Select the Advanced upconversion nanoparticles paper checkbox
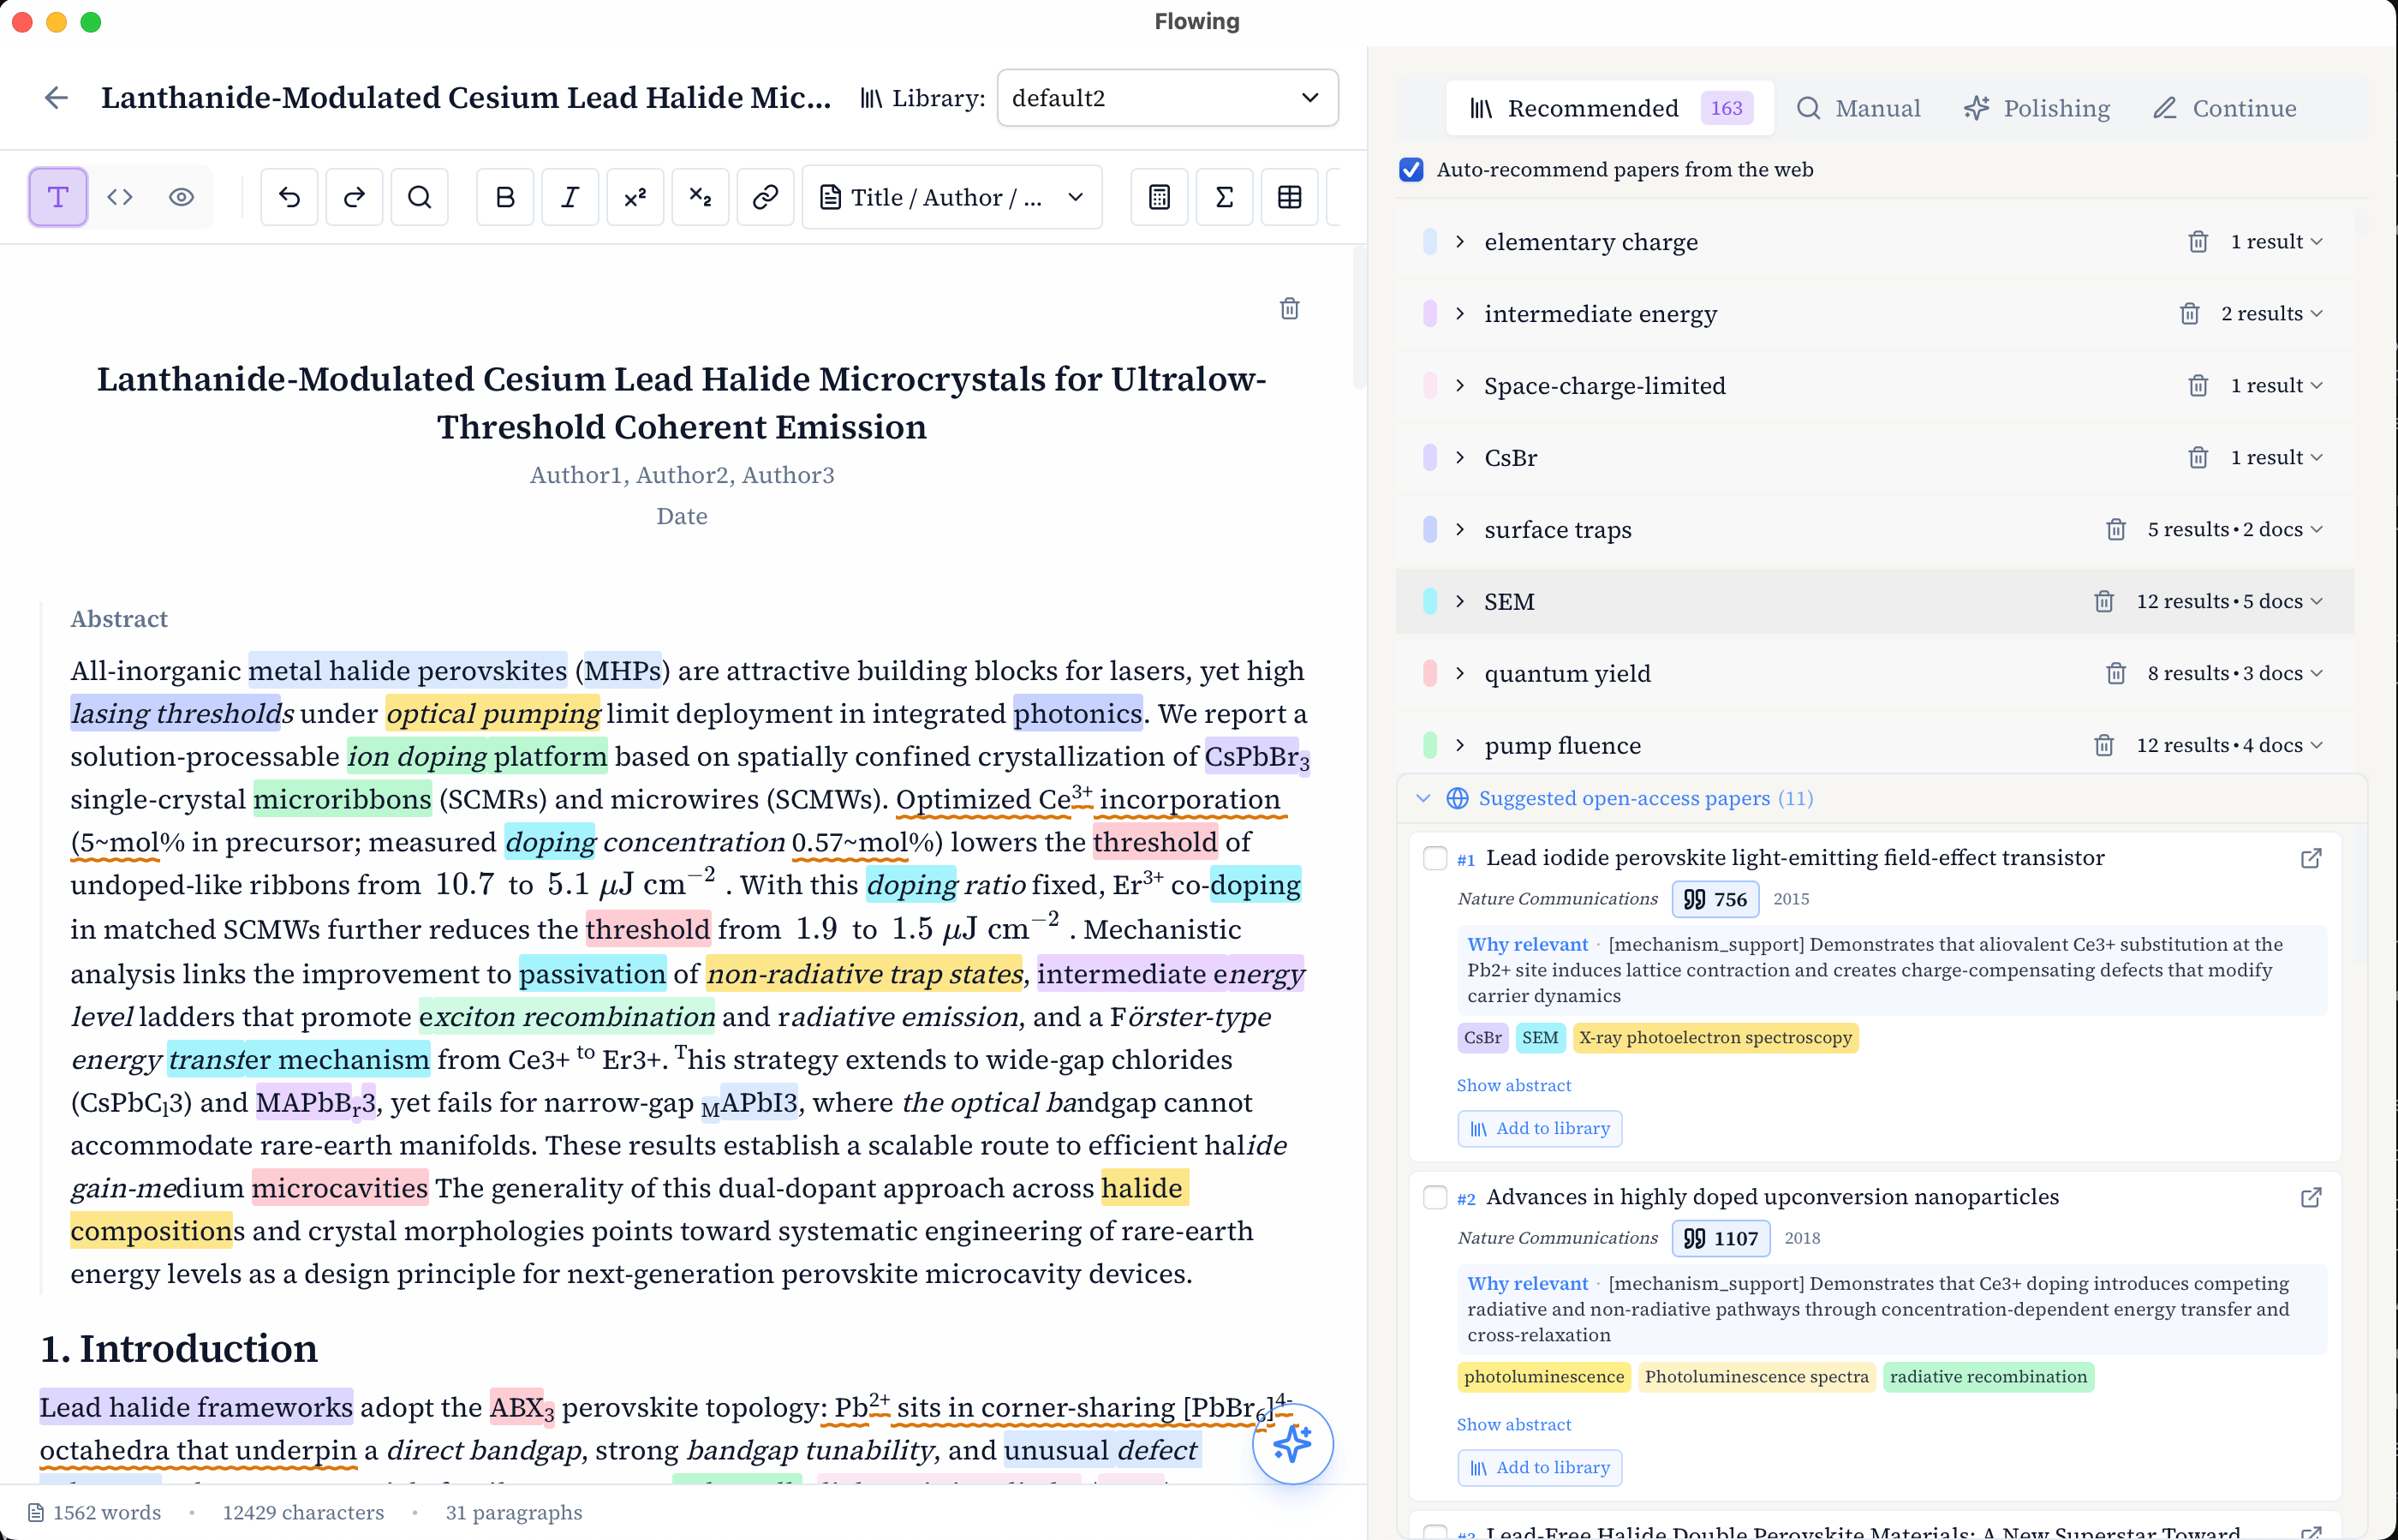Image resolution: width=2398 pixels, height=1540 pixels. (1434, 1197)
